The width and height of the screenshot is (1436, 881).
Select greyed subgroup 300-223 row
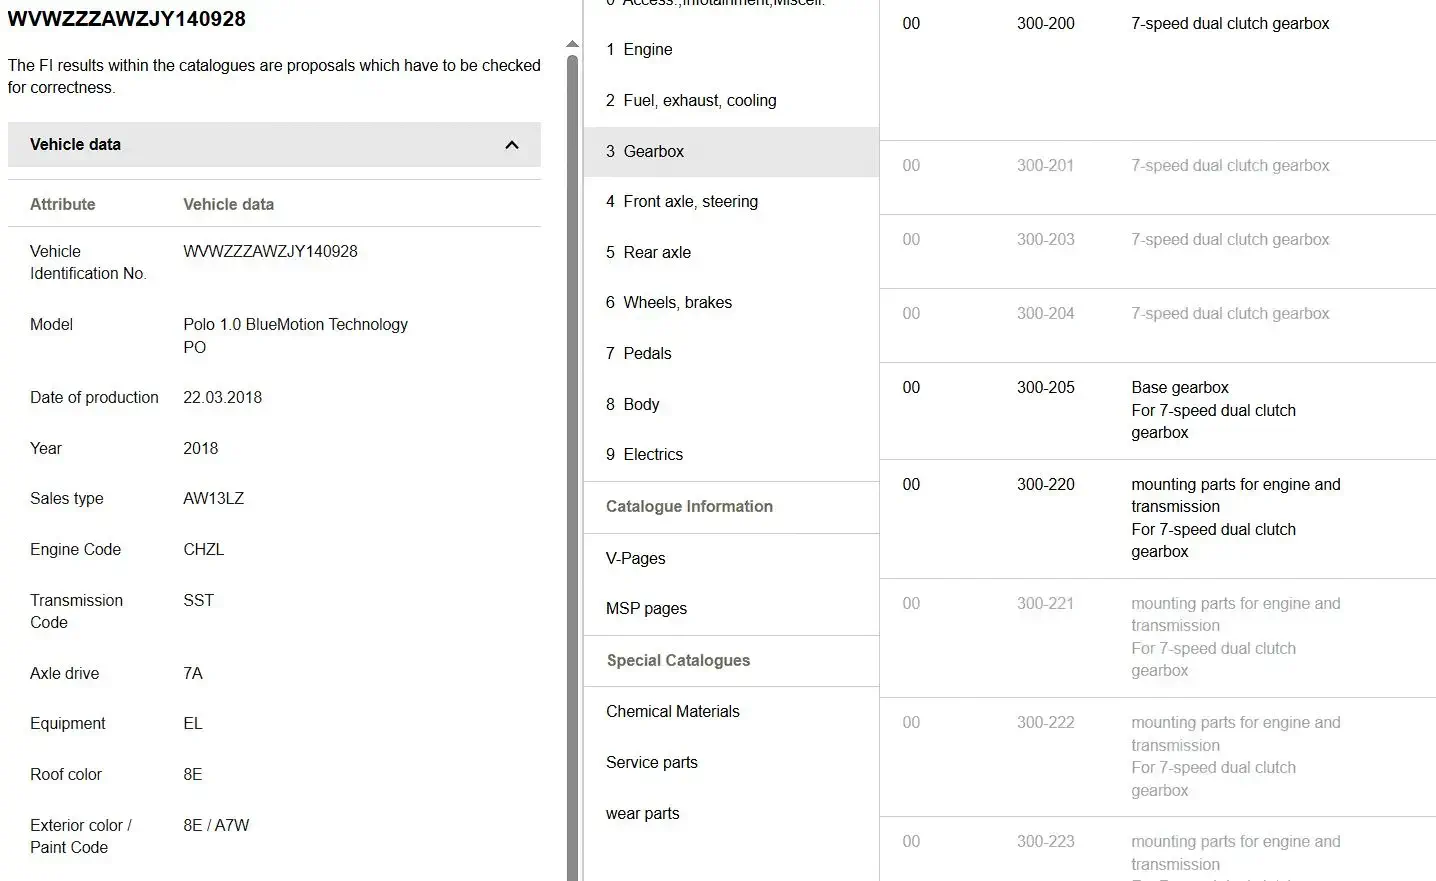pos(1158,850)
